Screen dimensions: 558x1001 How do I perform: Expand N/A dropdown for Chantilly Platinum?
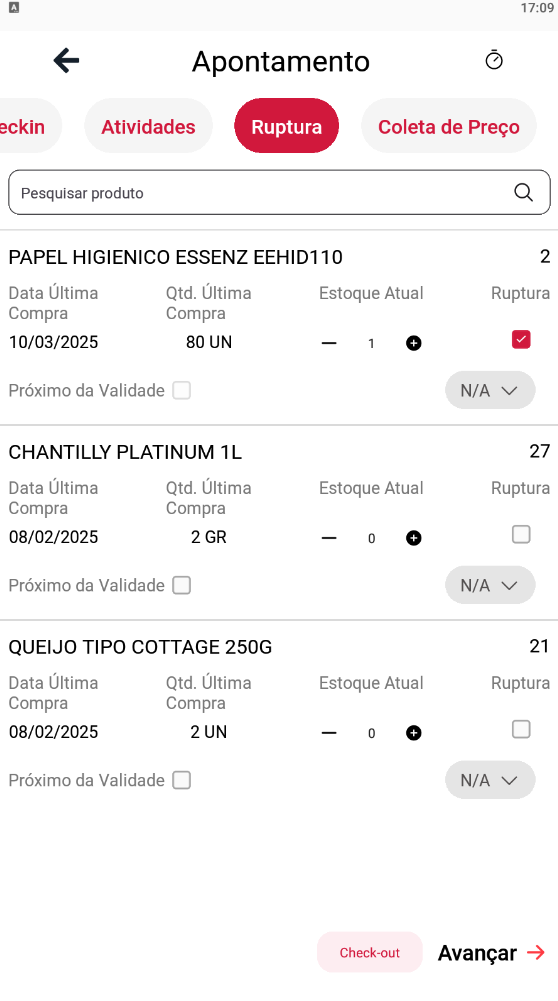[490, 585]
